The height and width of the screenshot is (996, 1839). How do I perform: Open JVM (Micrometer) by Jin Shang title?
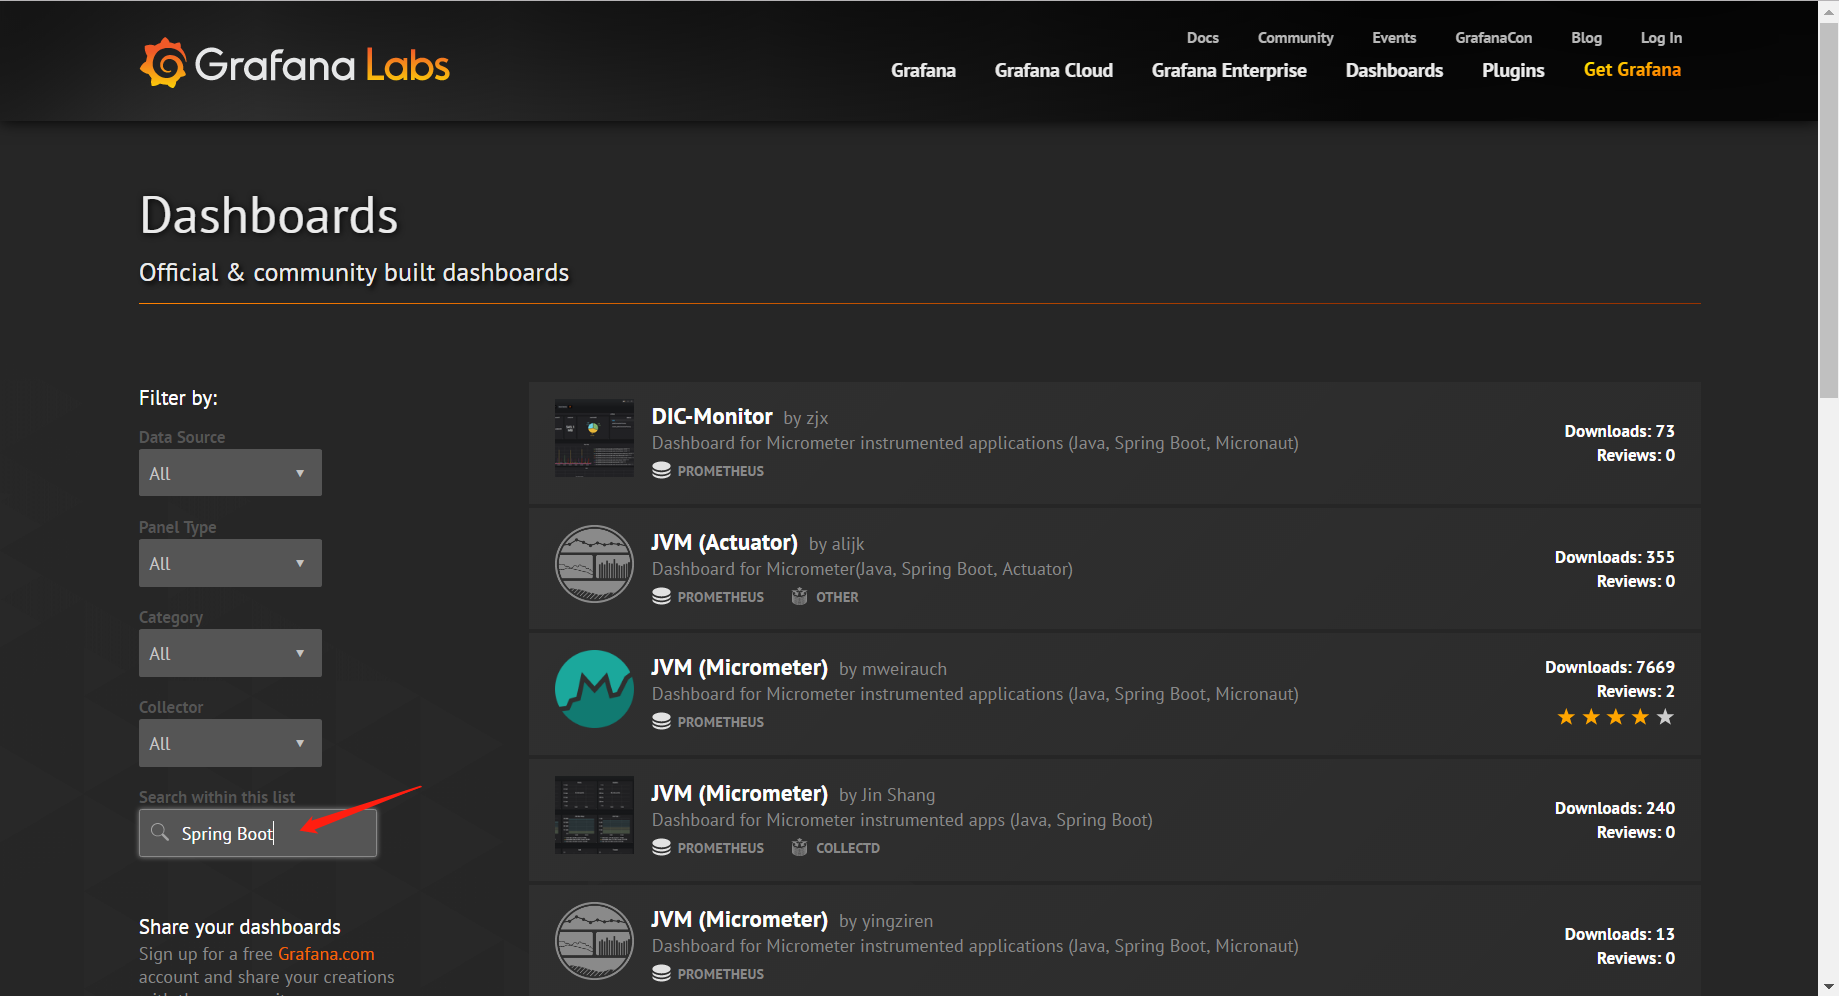[739, 793]
